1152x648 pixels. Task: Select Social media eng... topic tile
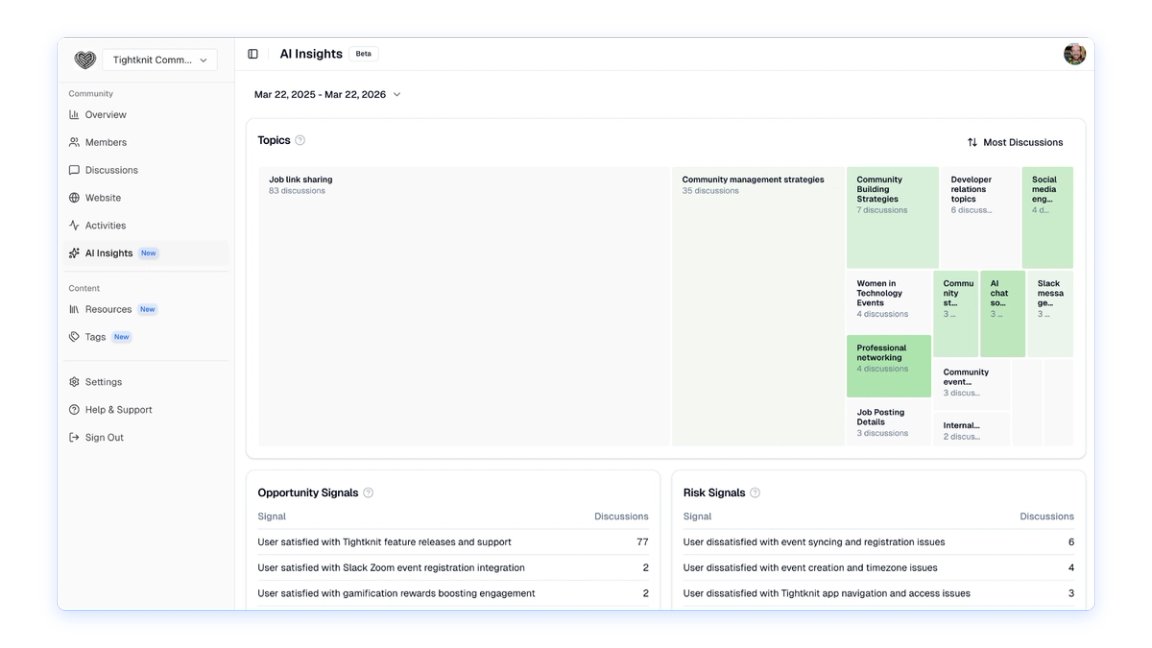(x=1047, y=217)
